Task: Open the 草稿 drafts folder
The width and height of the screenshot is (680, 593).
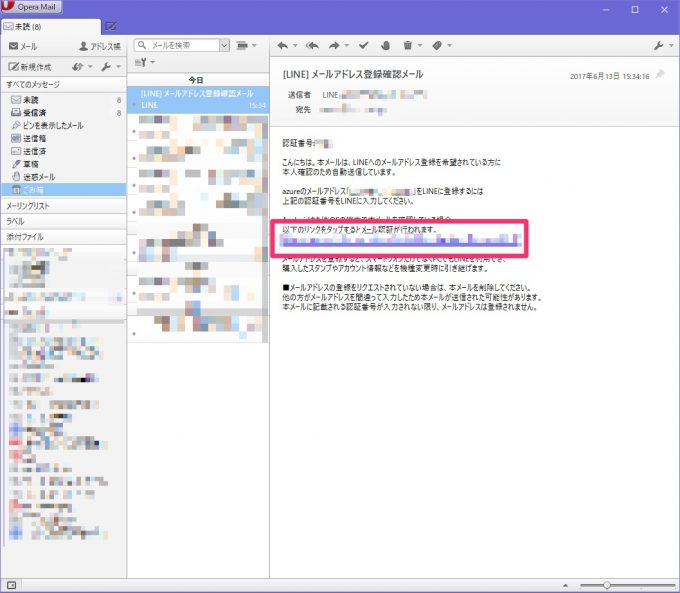Action: click(x=64, y=164)
